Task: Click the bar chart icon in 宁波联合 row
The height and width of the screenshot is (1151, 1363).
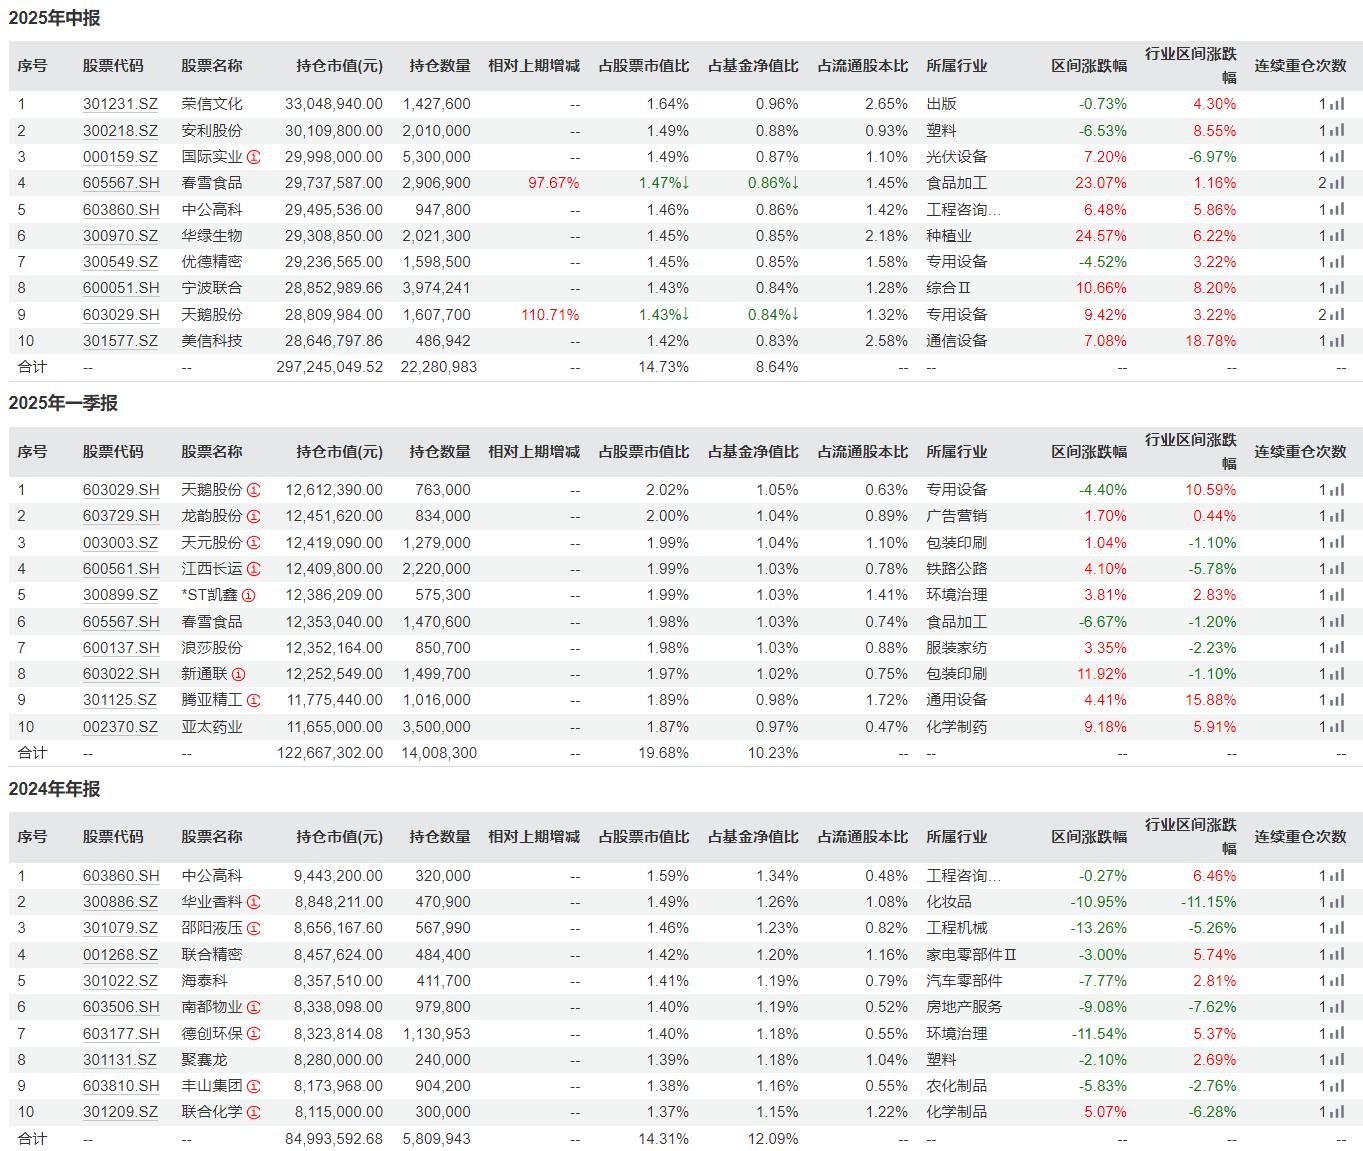Action: point(1338,288)
